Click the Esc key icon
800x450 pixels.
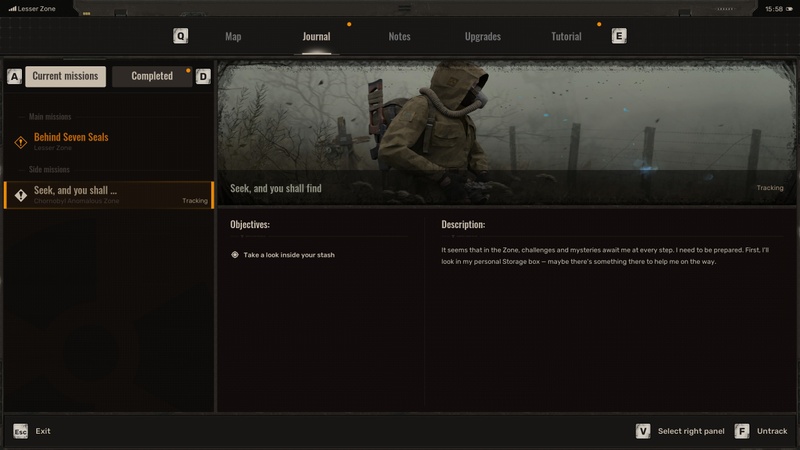20,431
